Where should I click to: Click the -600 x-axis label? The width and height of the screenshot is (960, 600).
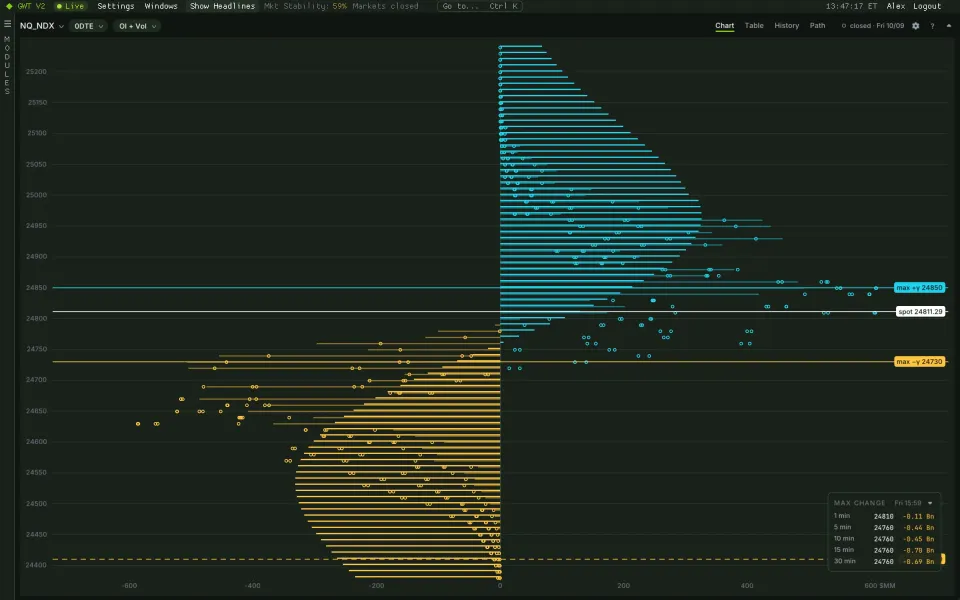[x=129, y=586]
